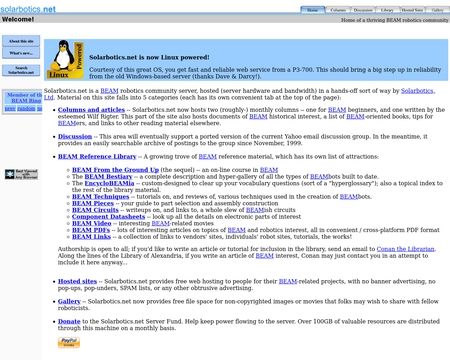Click BEAM link before 'interest, Conan may'
Image resolution: width=450 pixels, height=360 pixels.
(x=265, y=255)
